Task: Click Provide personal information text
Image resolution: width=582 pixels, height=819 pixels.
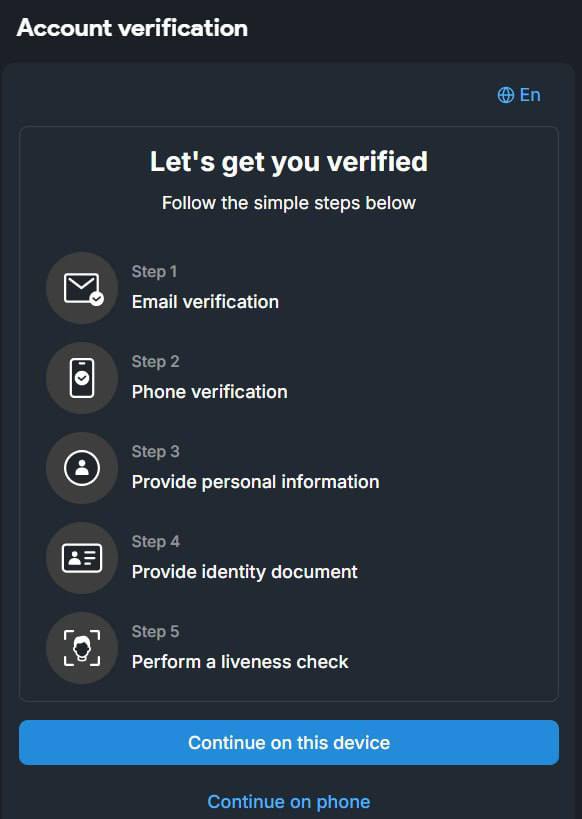Action: 255,482
